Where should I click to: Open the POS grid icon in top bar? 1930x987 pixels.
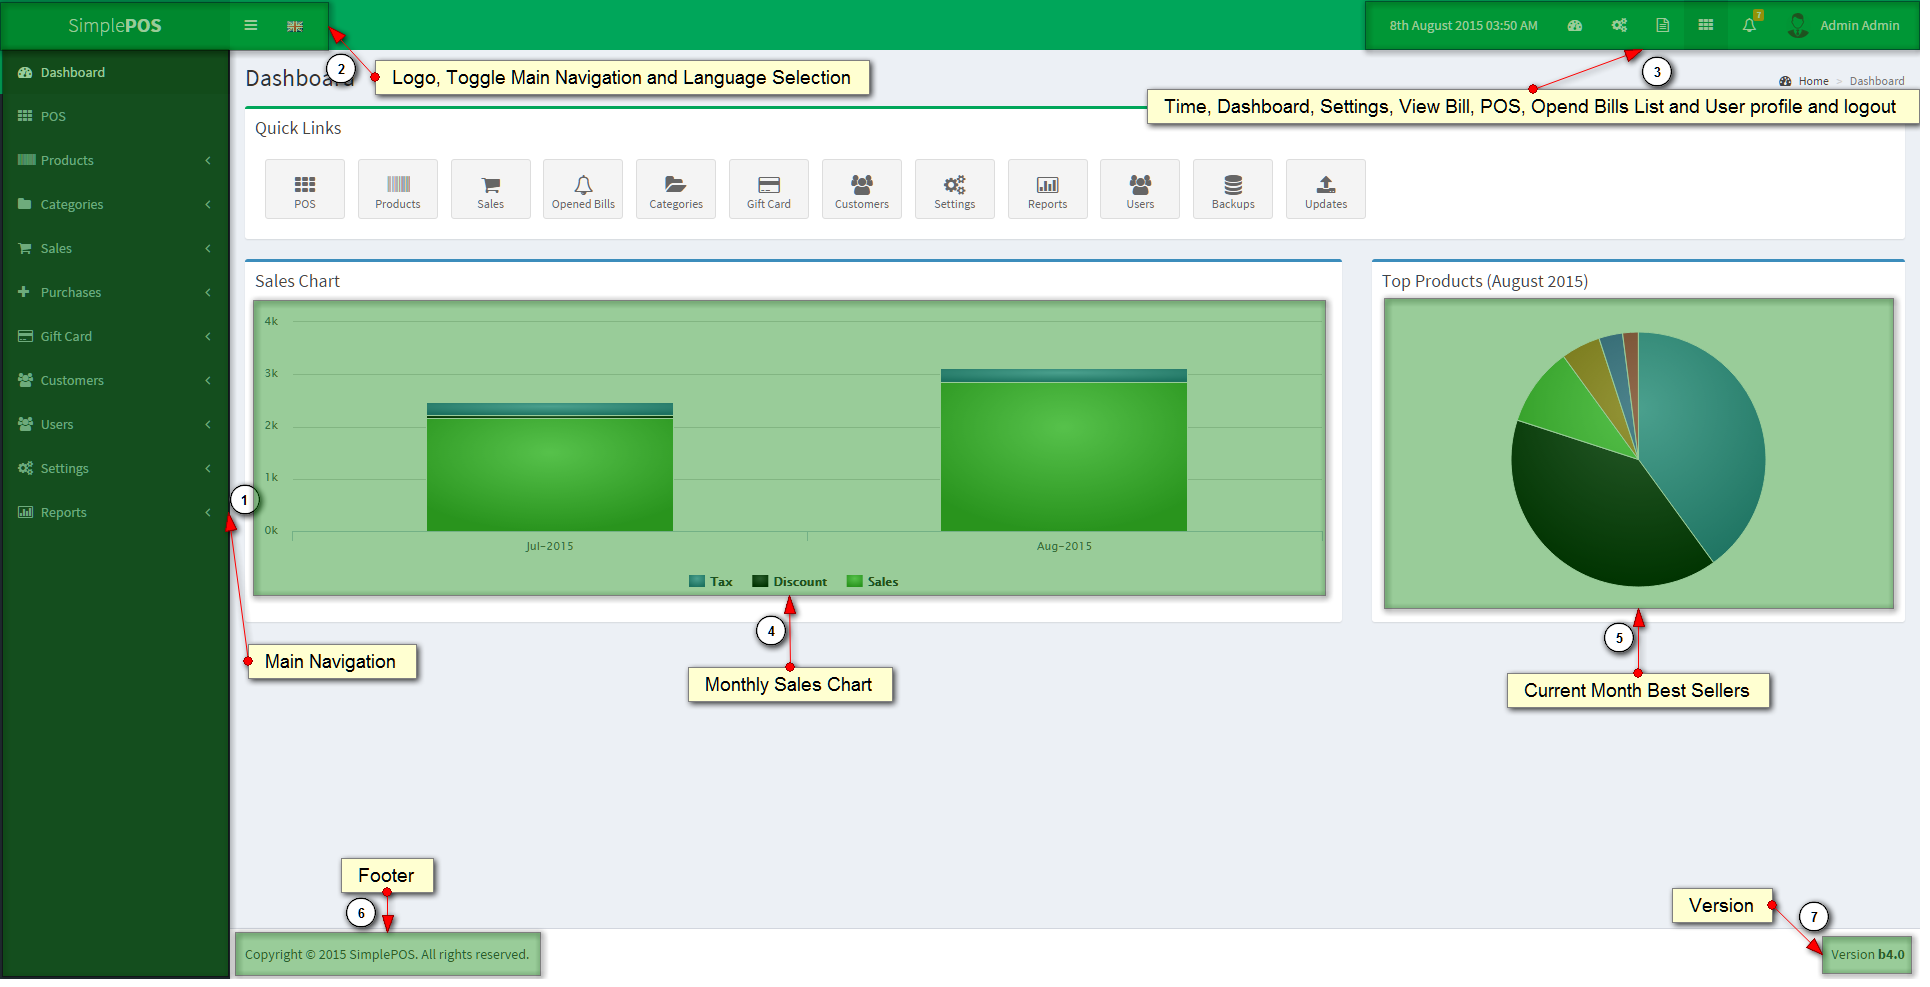(1706, 26)
